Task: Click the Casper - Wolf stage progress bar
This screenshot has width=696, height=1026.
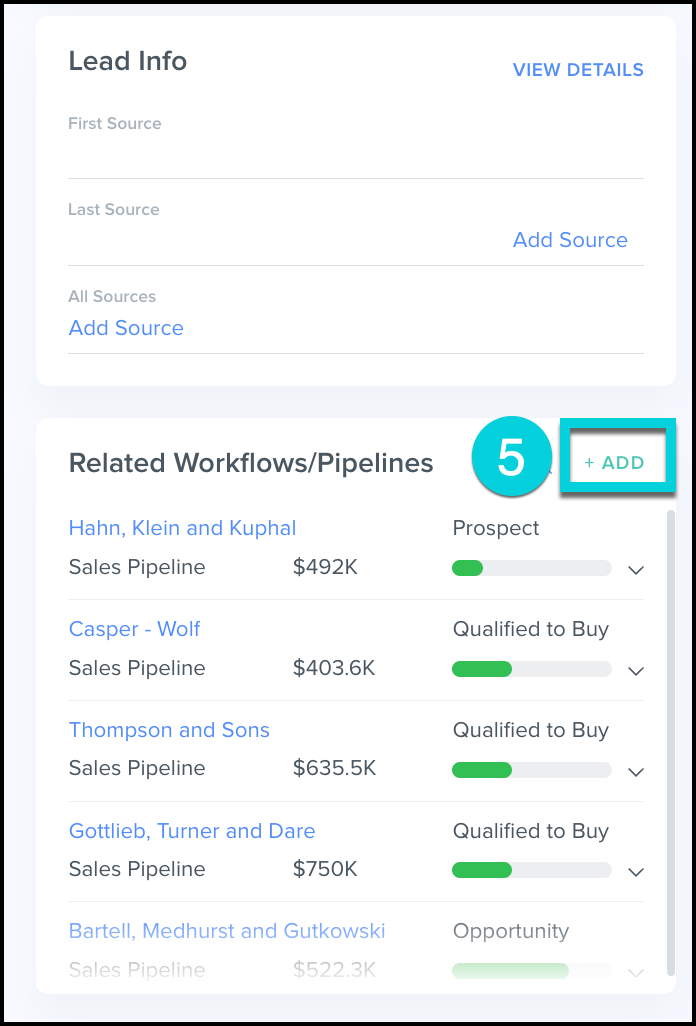Action: 531,669
